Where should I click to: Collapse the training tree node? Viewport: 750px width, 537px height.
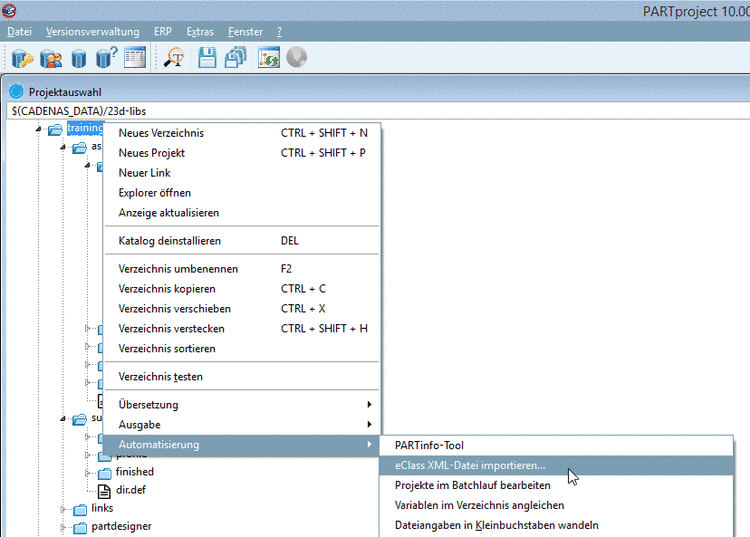tap(39, 129)
